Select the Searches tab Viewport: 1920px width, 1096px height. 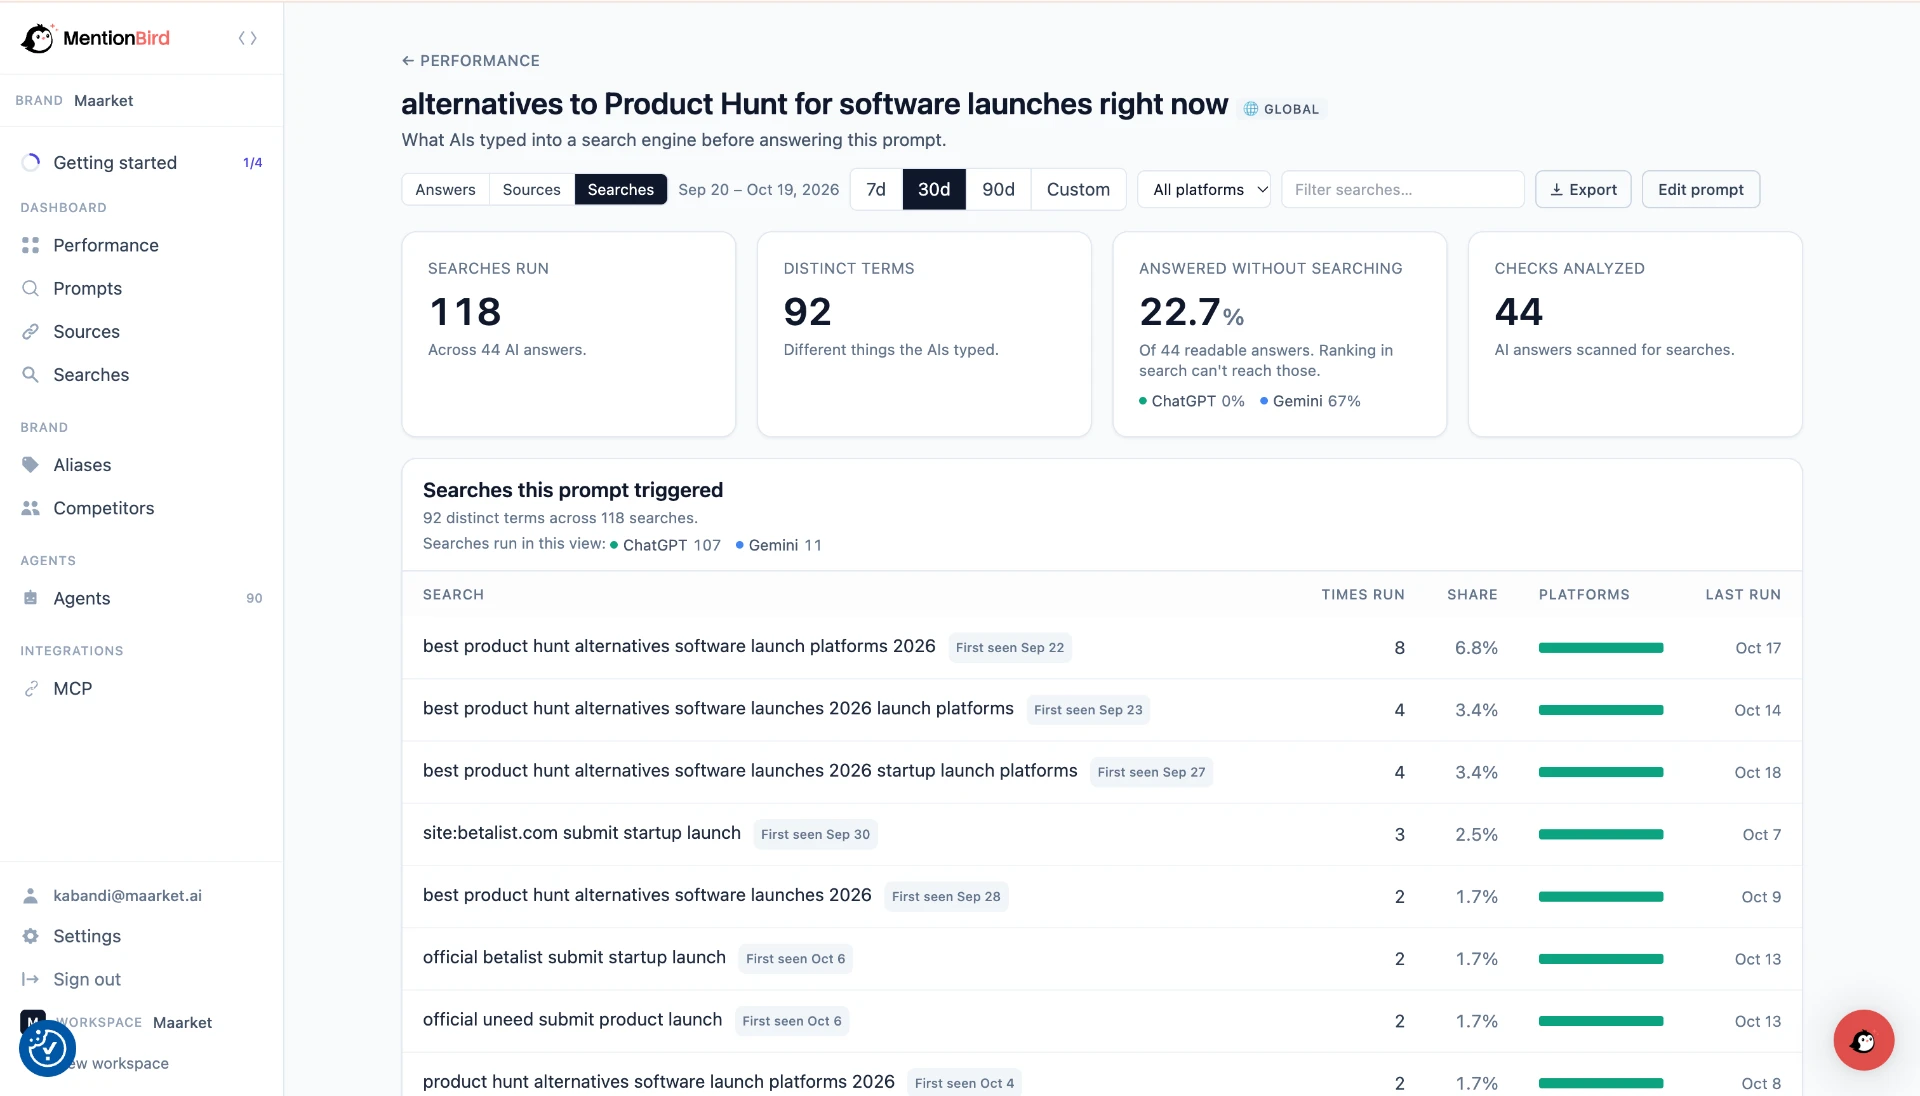(x=620, y=189)
